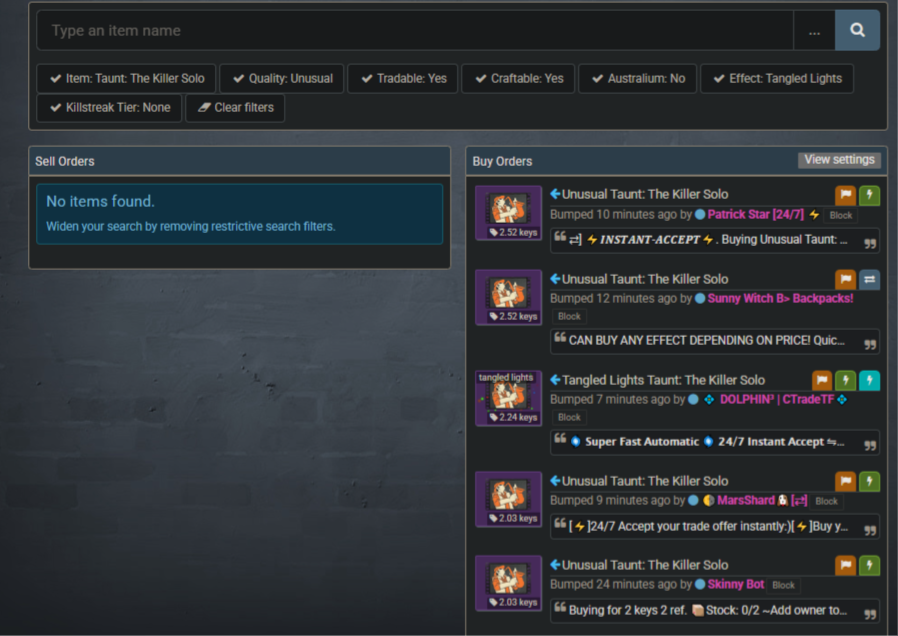Open Skinny Bot's 2.03 keys item thumbnail
Screen dimensions: 898x636
click(509, 583)
